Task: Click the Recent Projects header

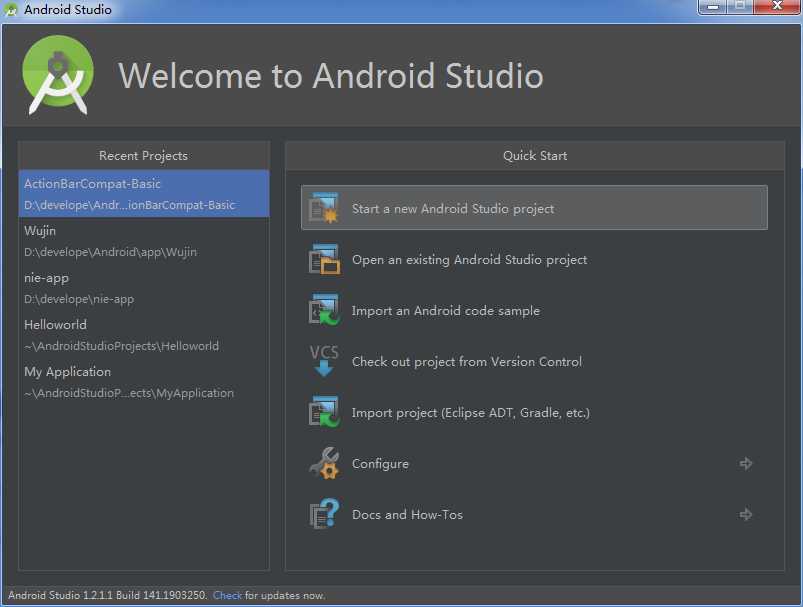Action: click(143, 156)
